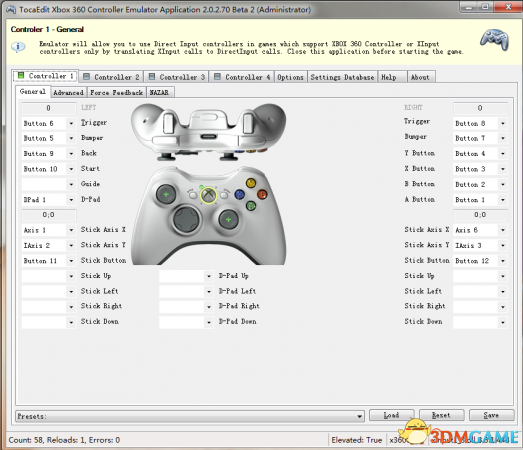Click the Load button

pos(392,415)
